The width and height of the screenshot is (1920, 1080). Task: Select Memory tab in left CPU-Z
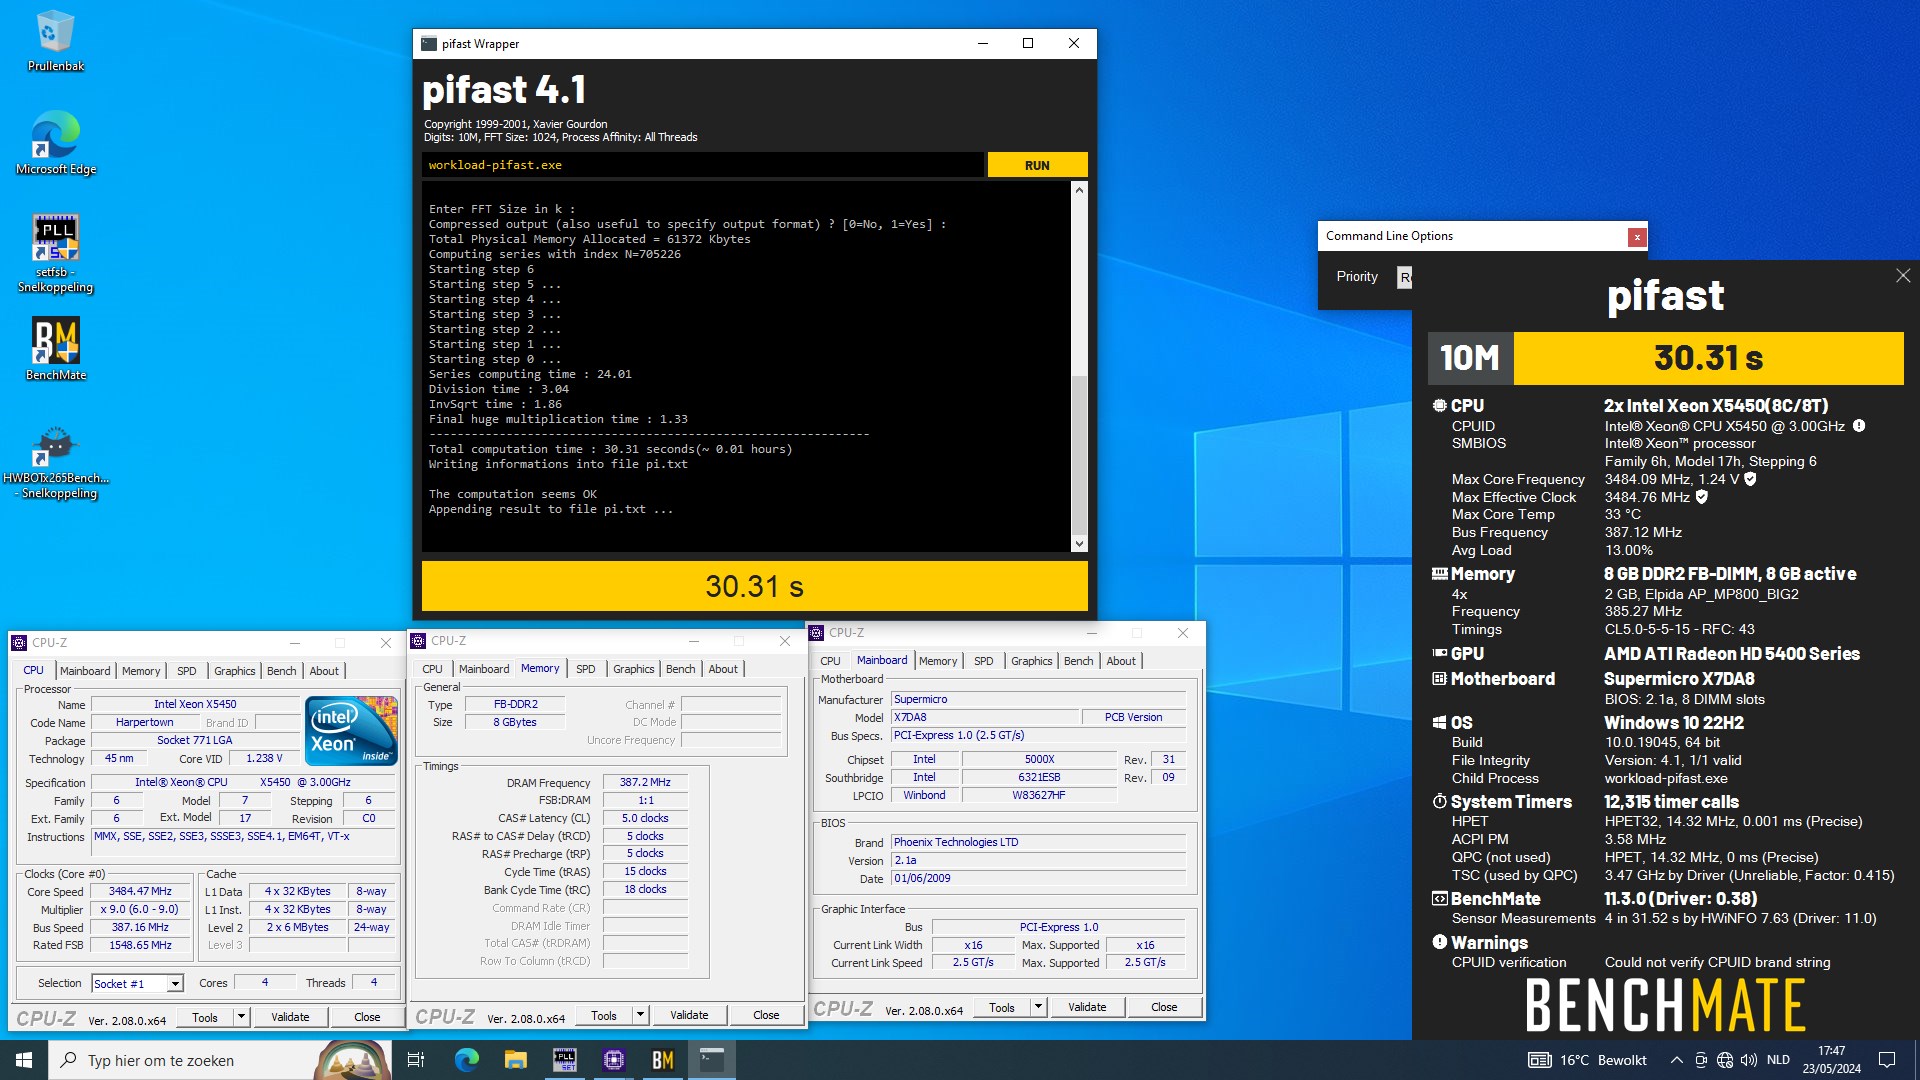(141, 671)
